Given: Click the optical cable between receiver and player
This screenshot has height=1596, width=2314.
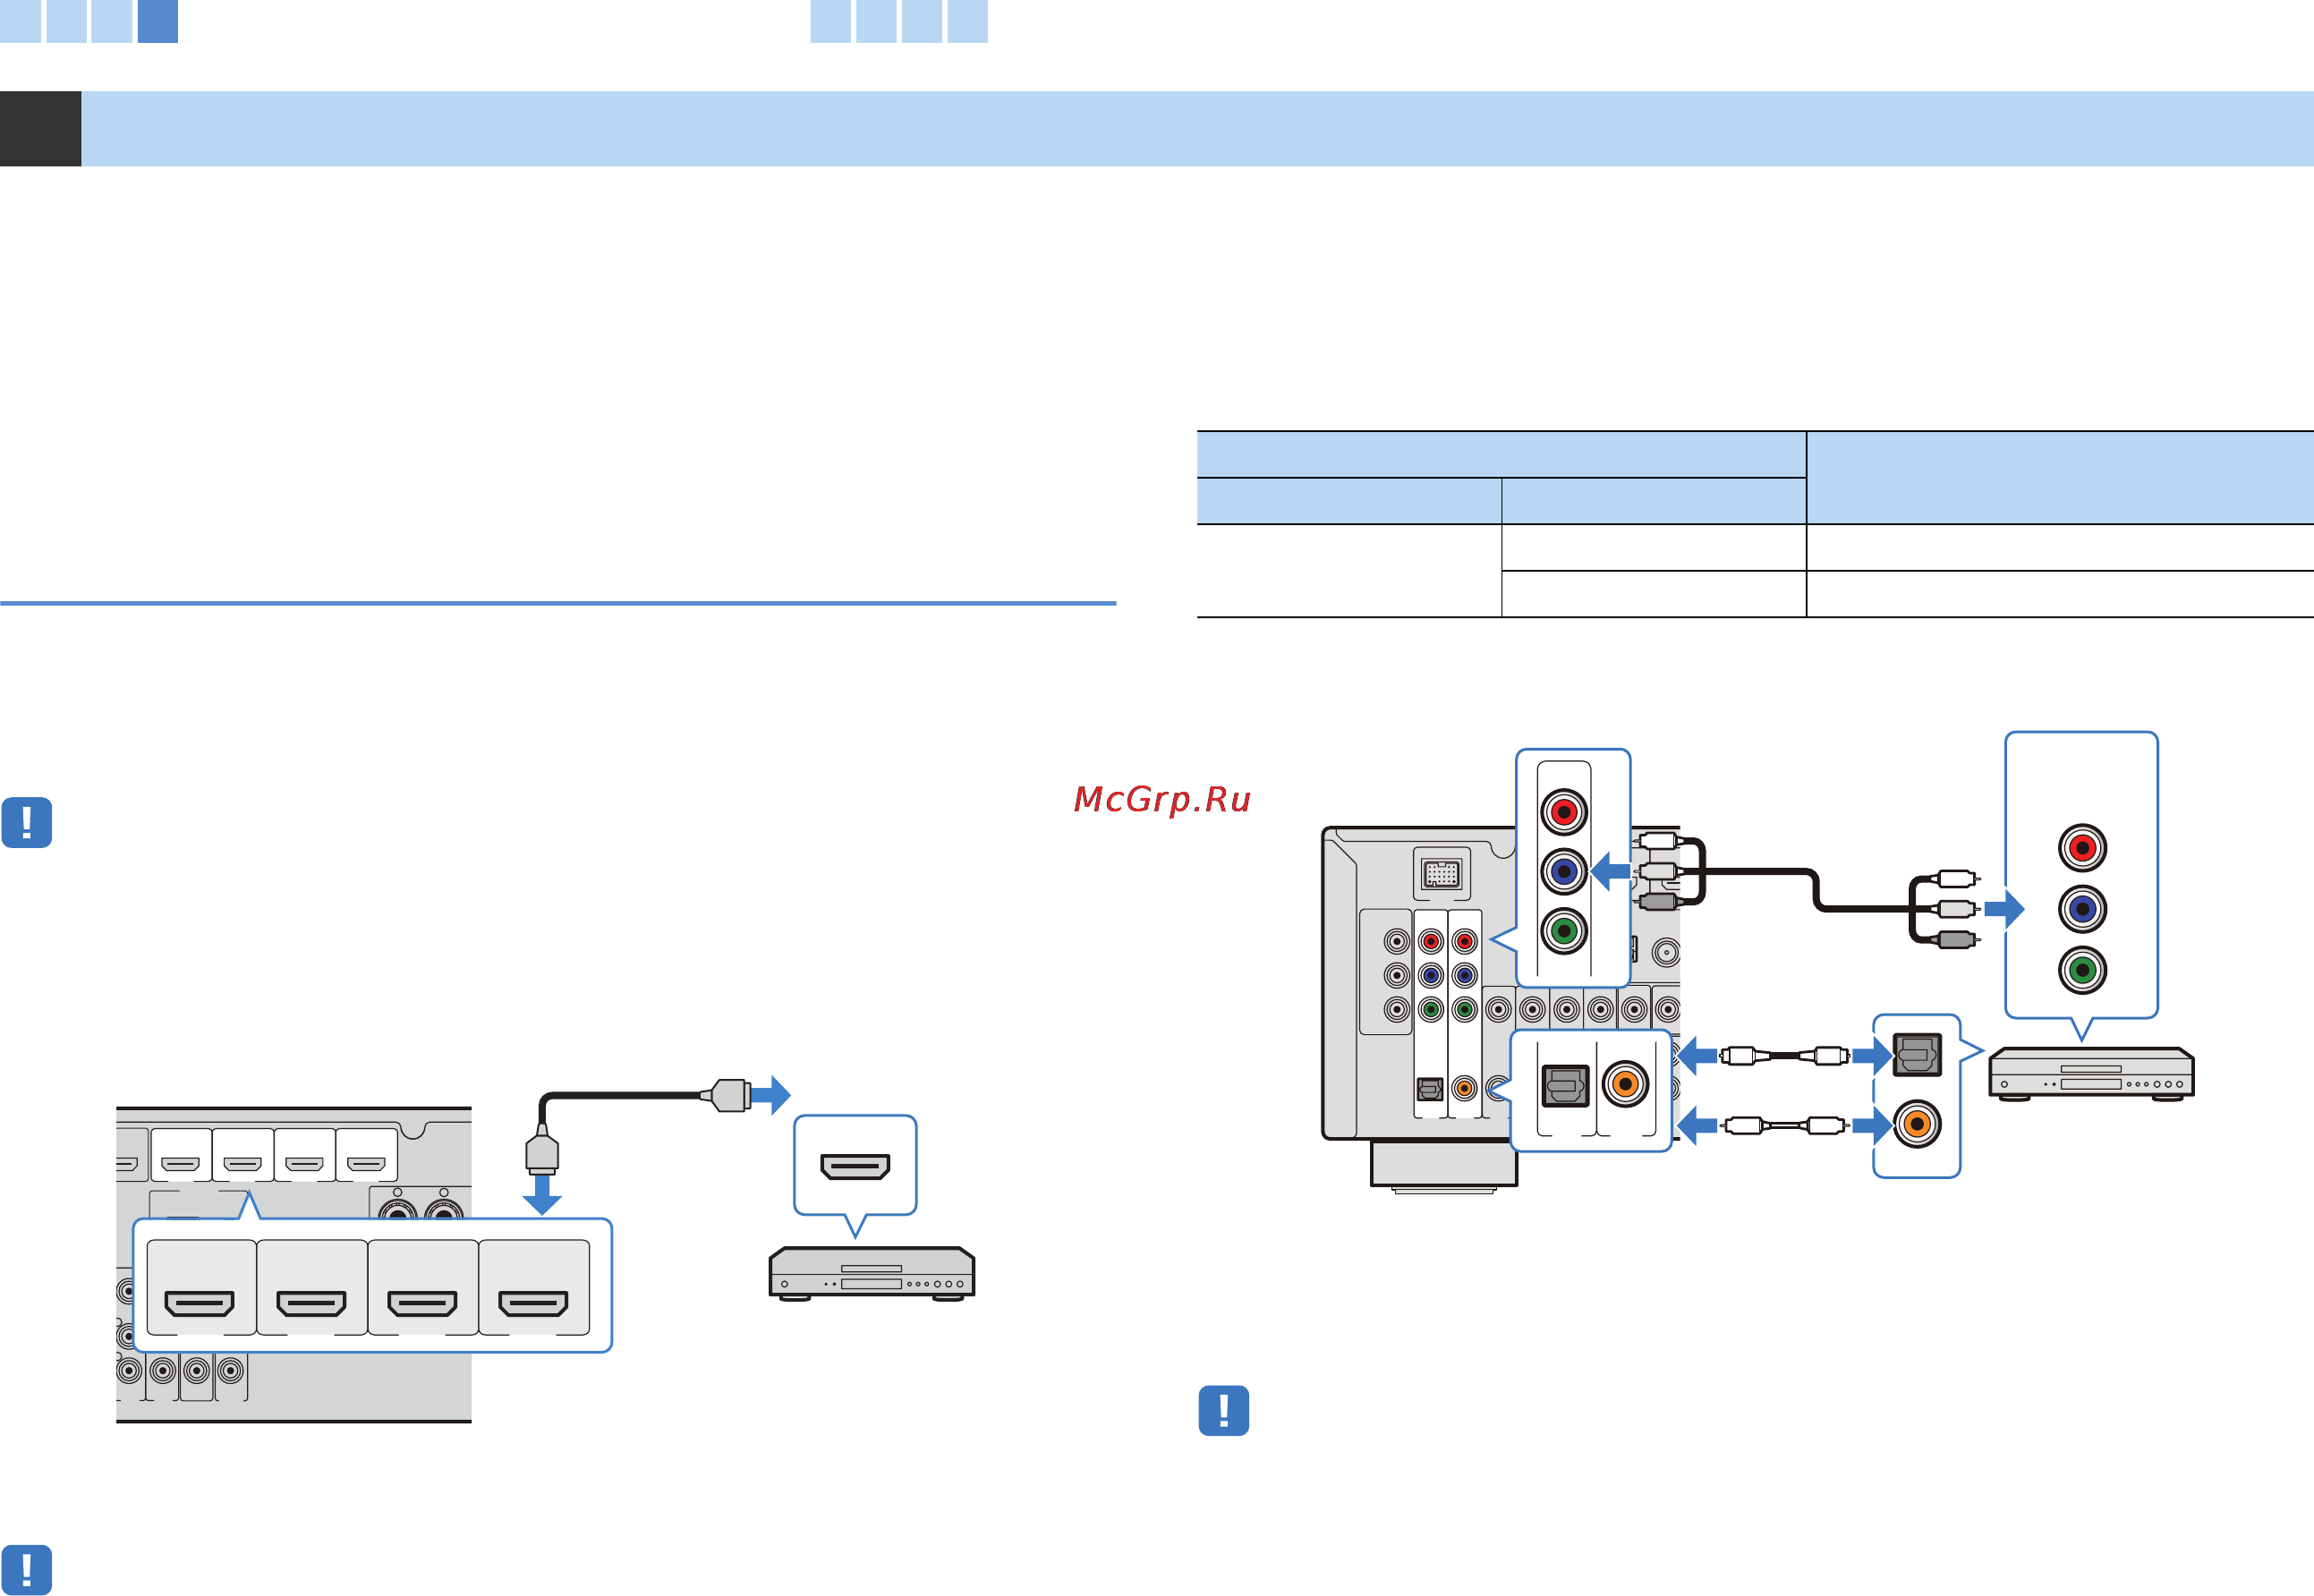Looking at the screenshot, I should click(x=1785, y=1055).
